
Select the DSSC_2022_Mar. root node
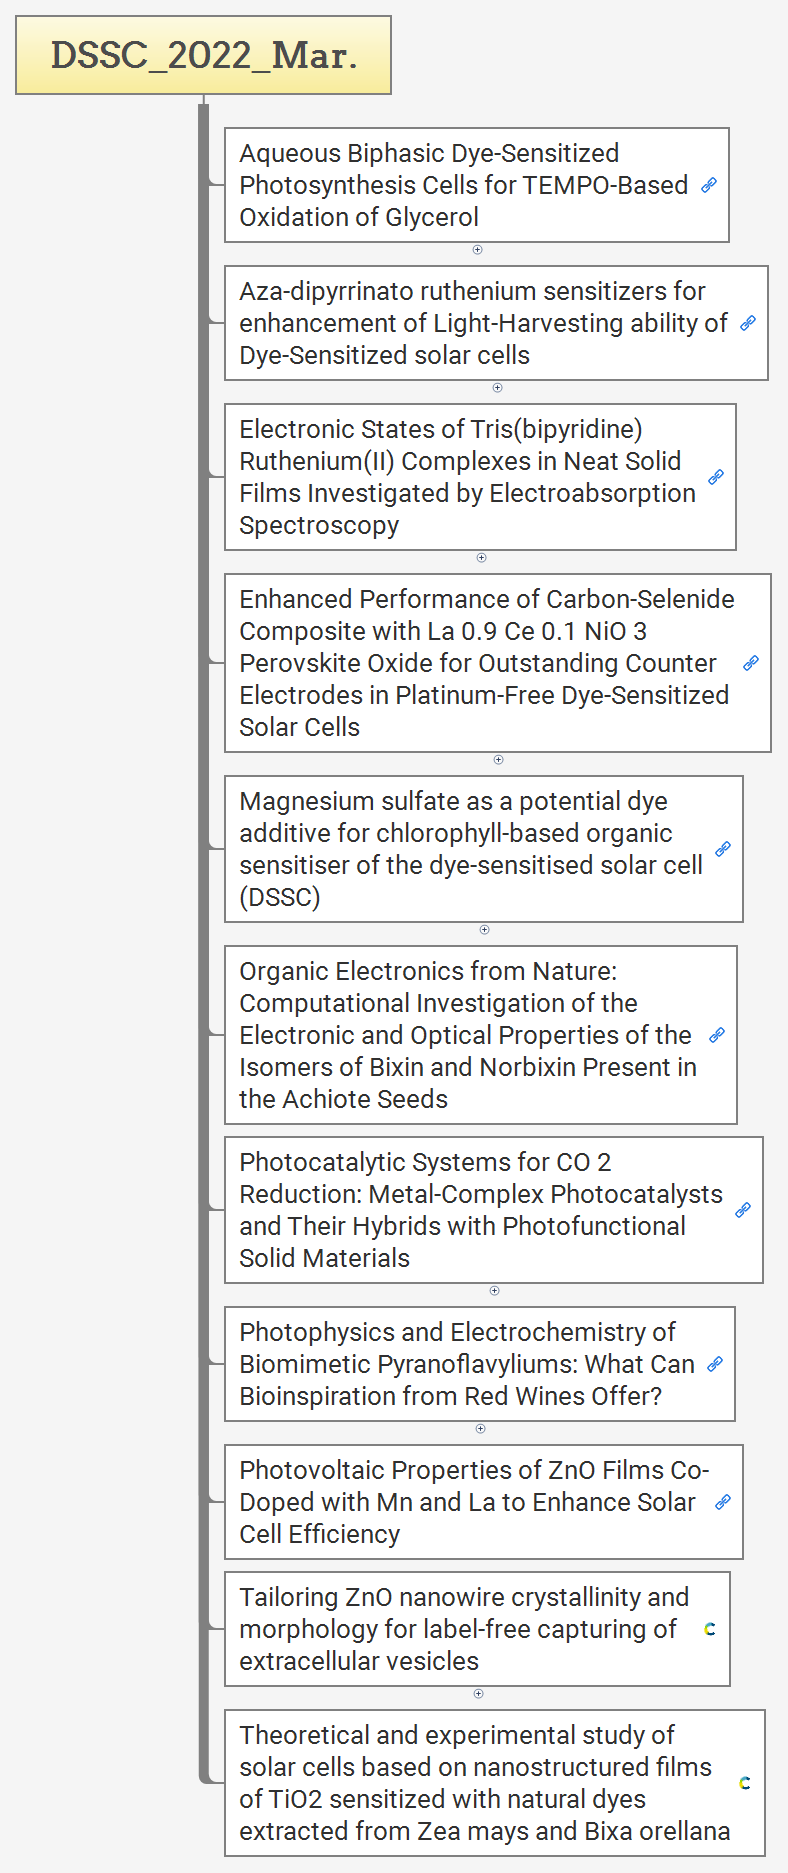coord(203,55)
